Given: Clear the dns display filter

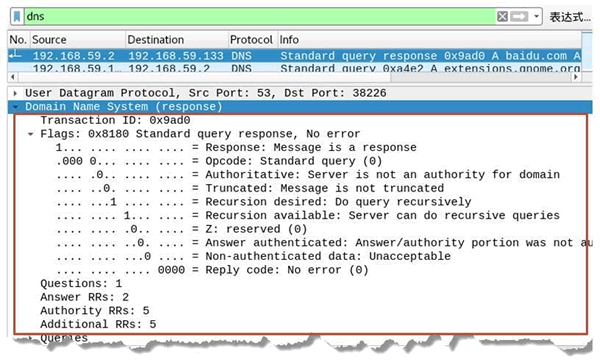Looking at the screenshot, I should click(x=502, y=16).
